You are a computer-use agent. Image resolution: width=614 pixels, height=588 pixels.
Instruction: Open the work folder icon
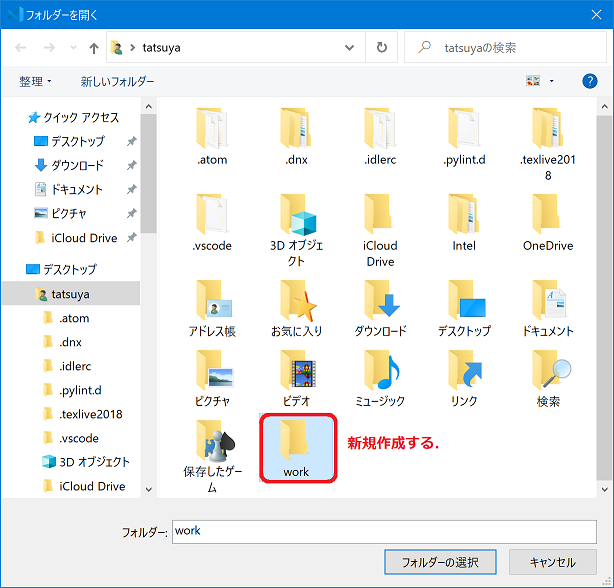(296, 441)
